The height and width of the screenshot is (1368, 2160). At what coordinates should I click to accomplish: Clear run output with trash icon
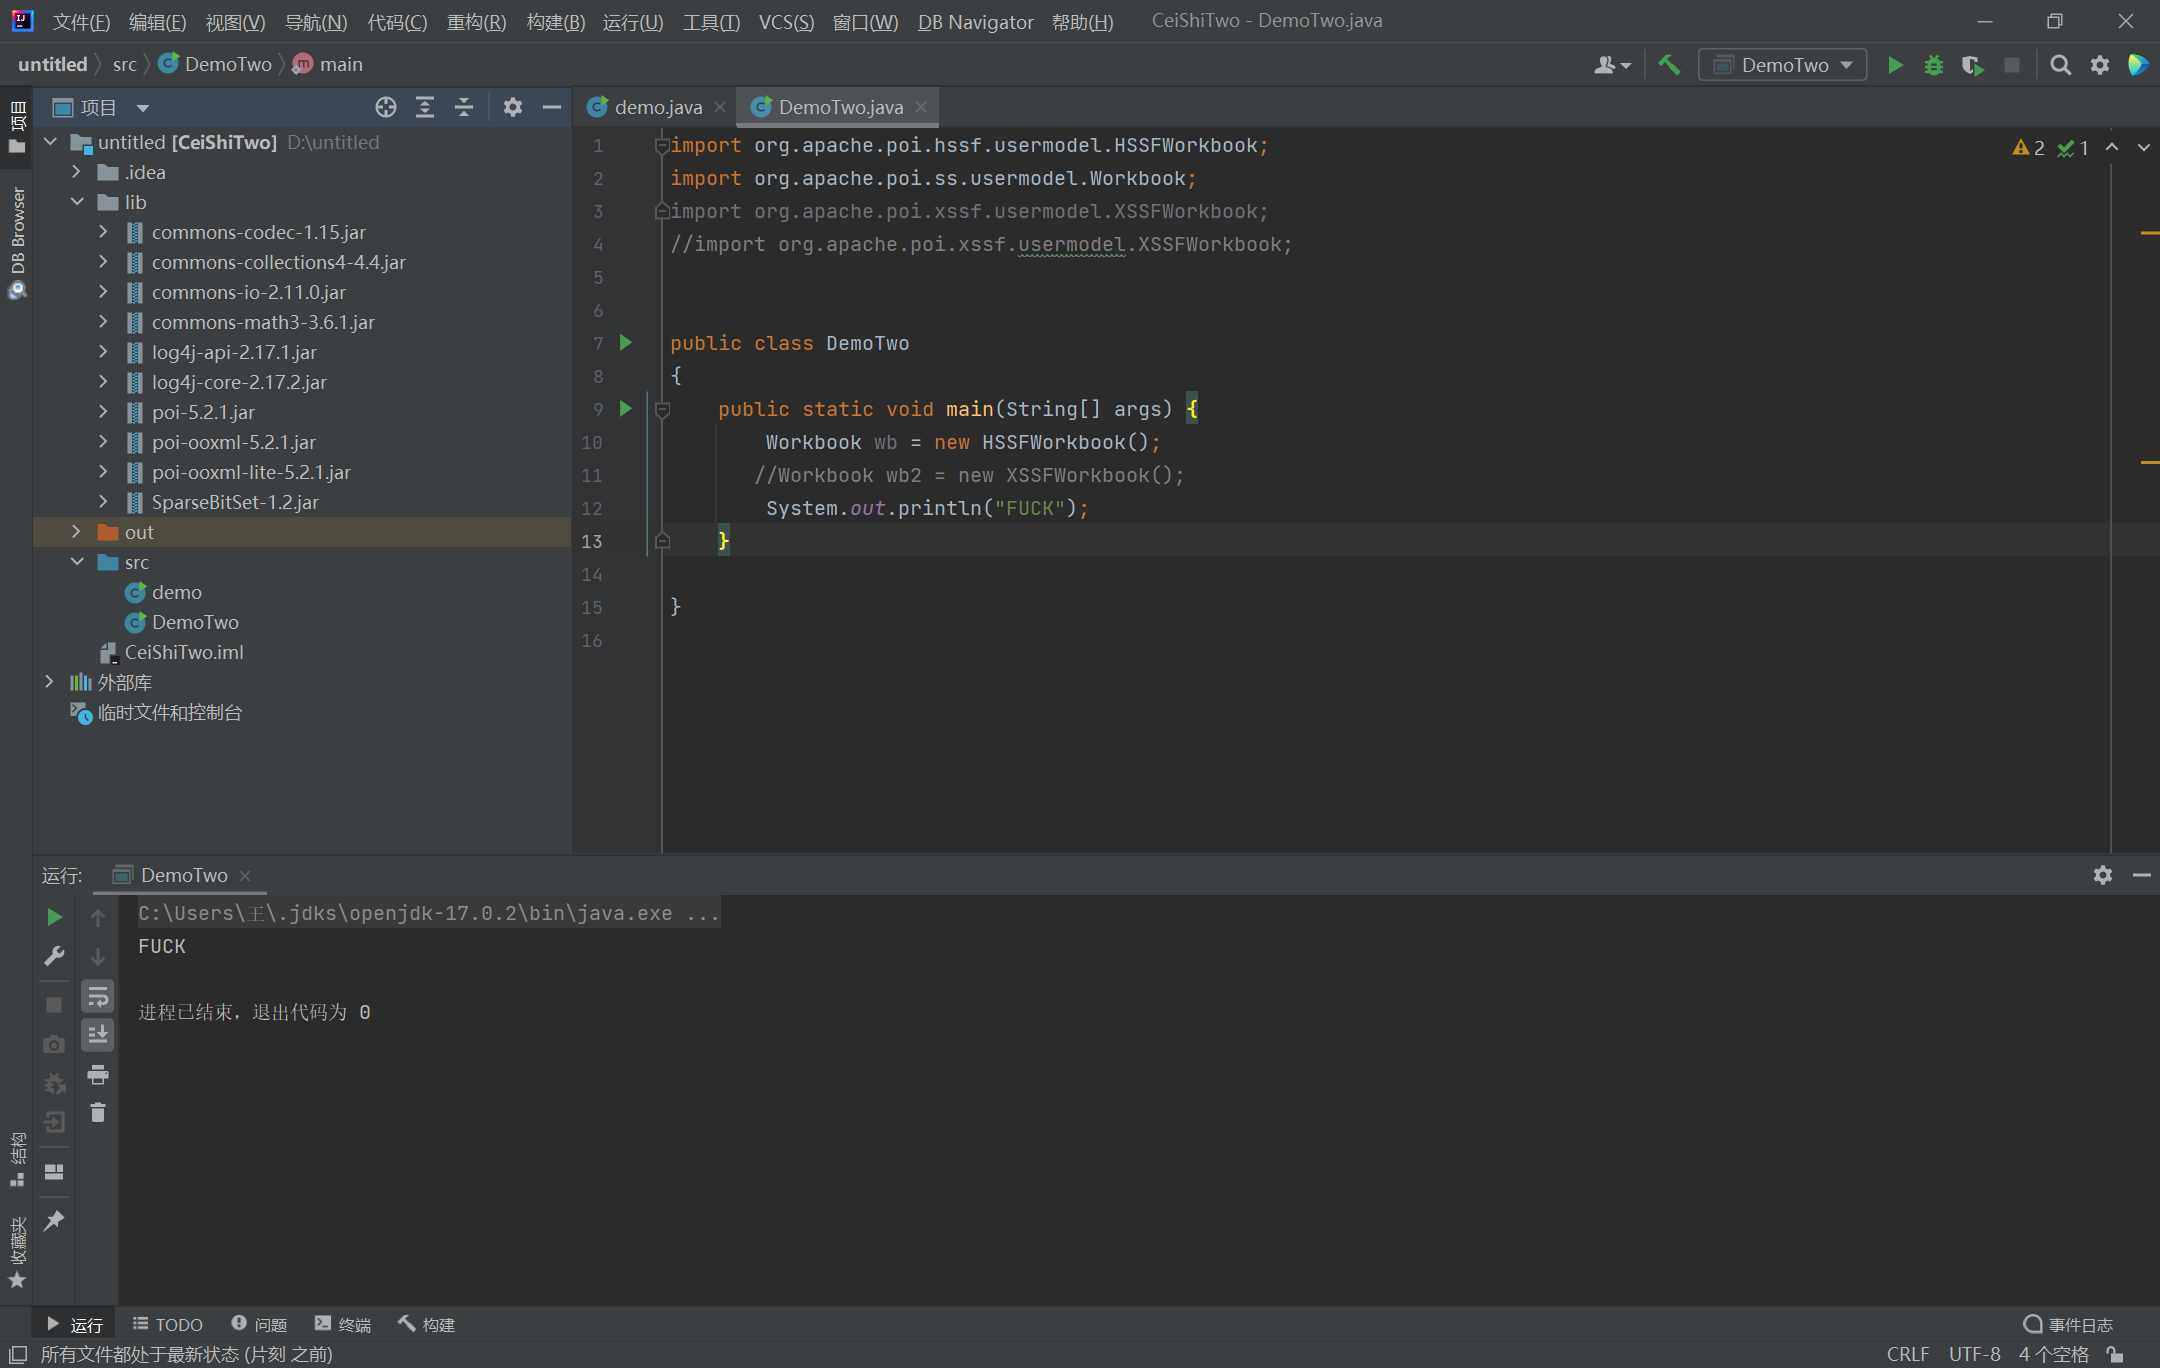click(x=98, y=1112)
